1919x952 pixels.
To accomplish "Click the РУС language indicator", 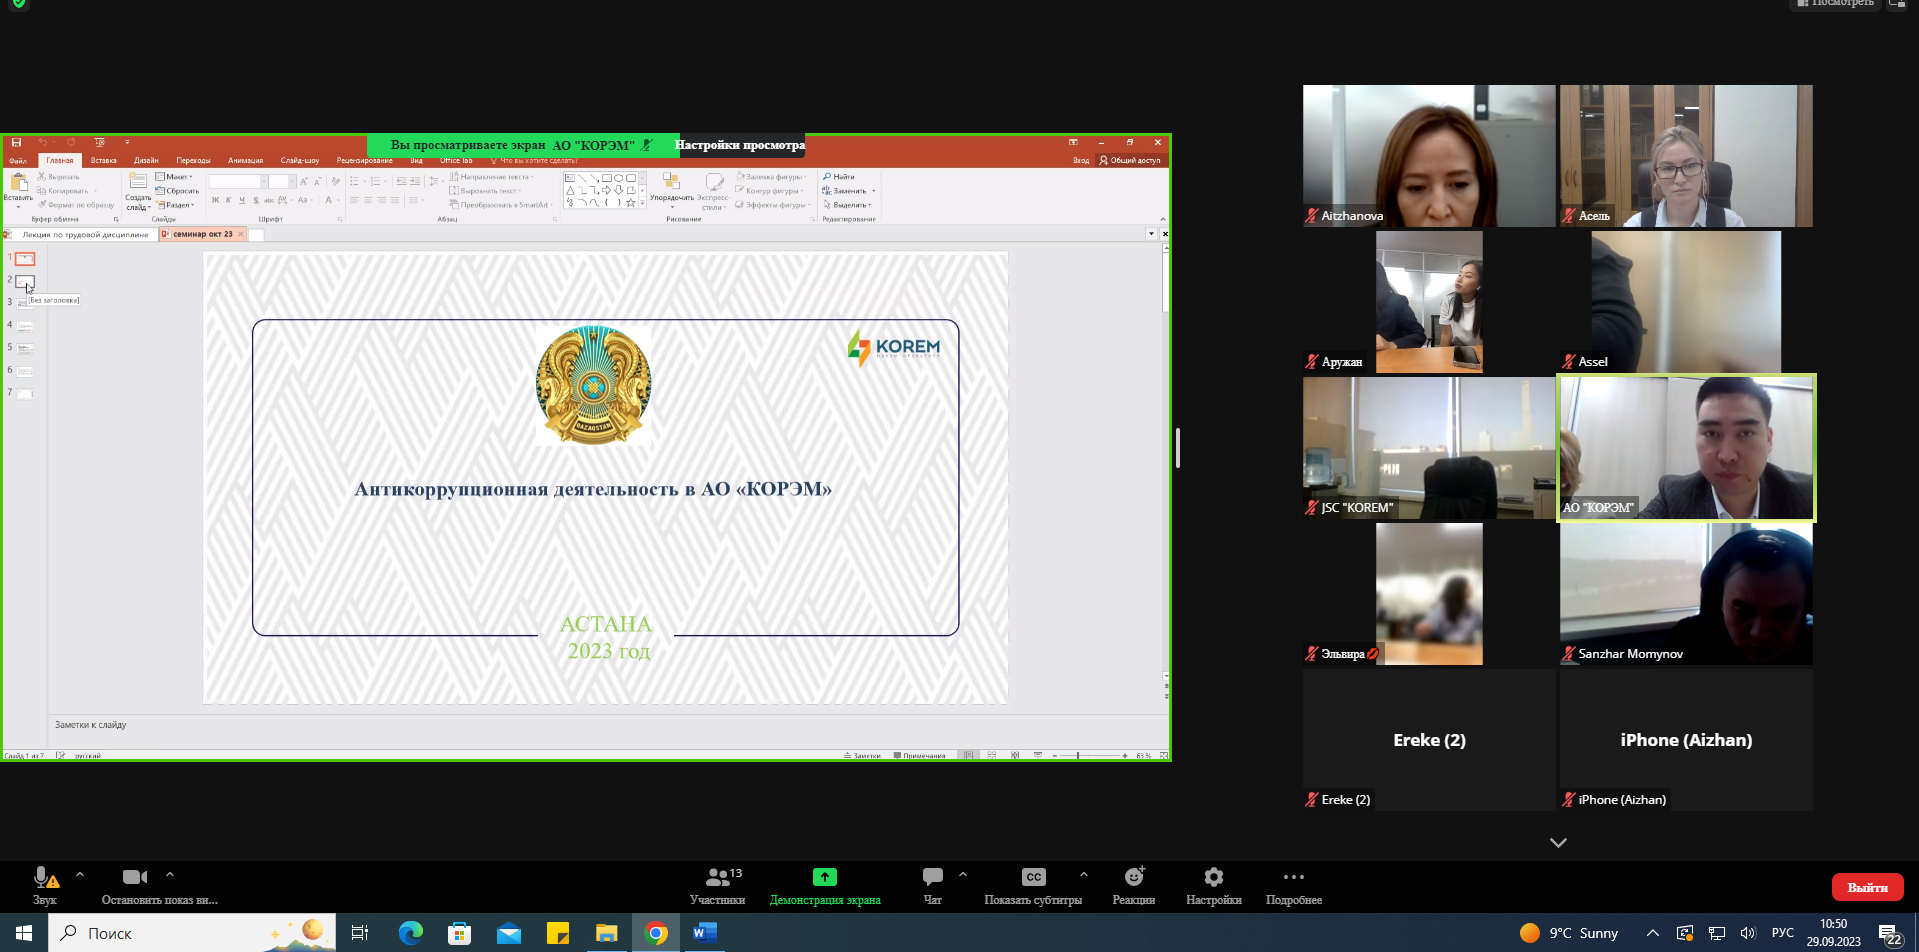I will pos(1783,933).
